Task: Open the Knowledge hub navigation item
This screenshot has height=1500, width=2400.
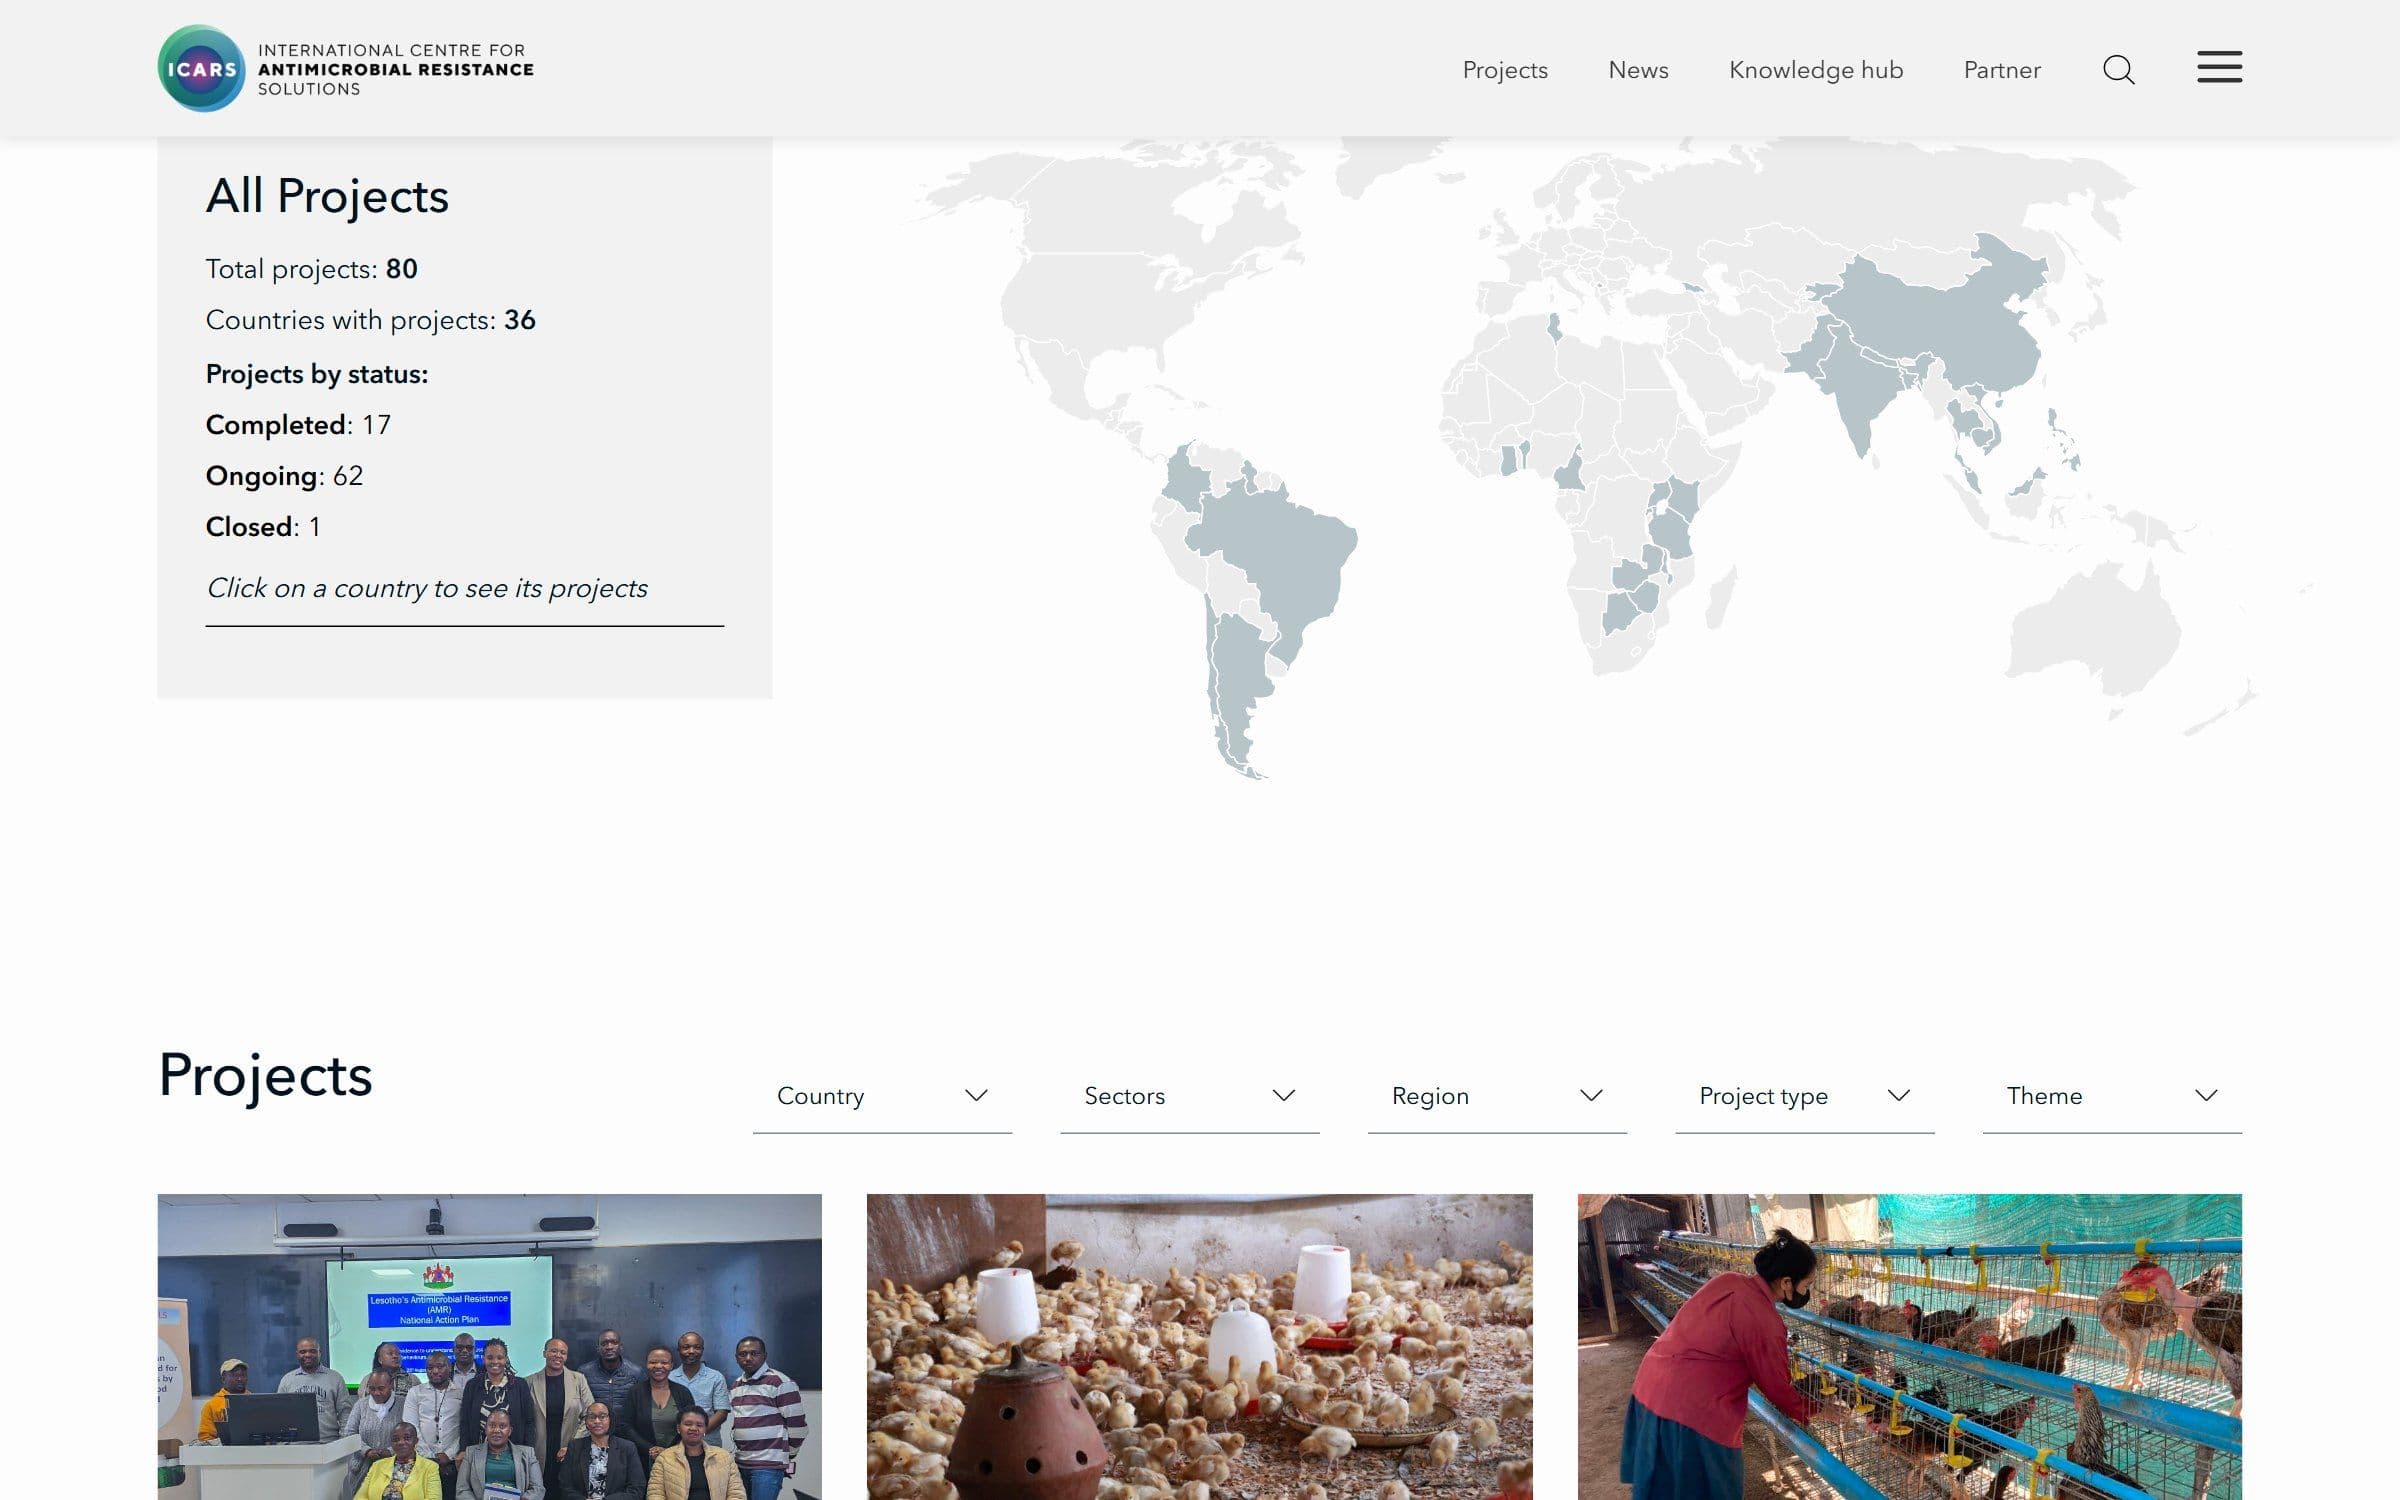Action: [1815, 70]
